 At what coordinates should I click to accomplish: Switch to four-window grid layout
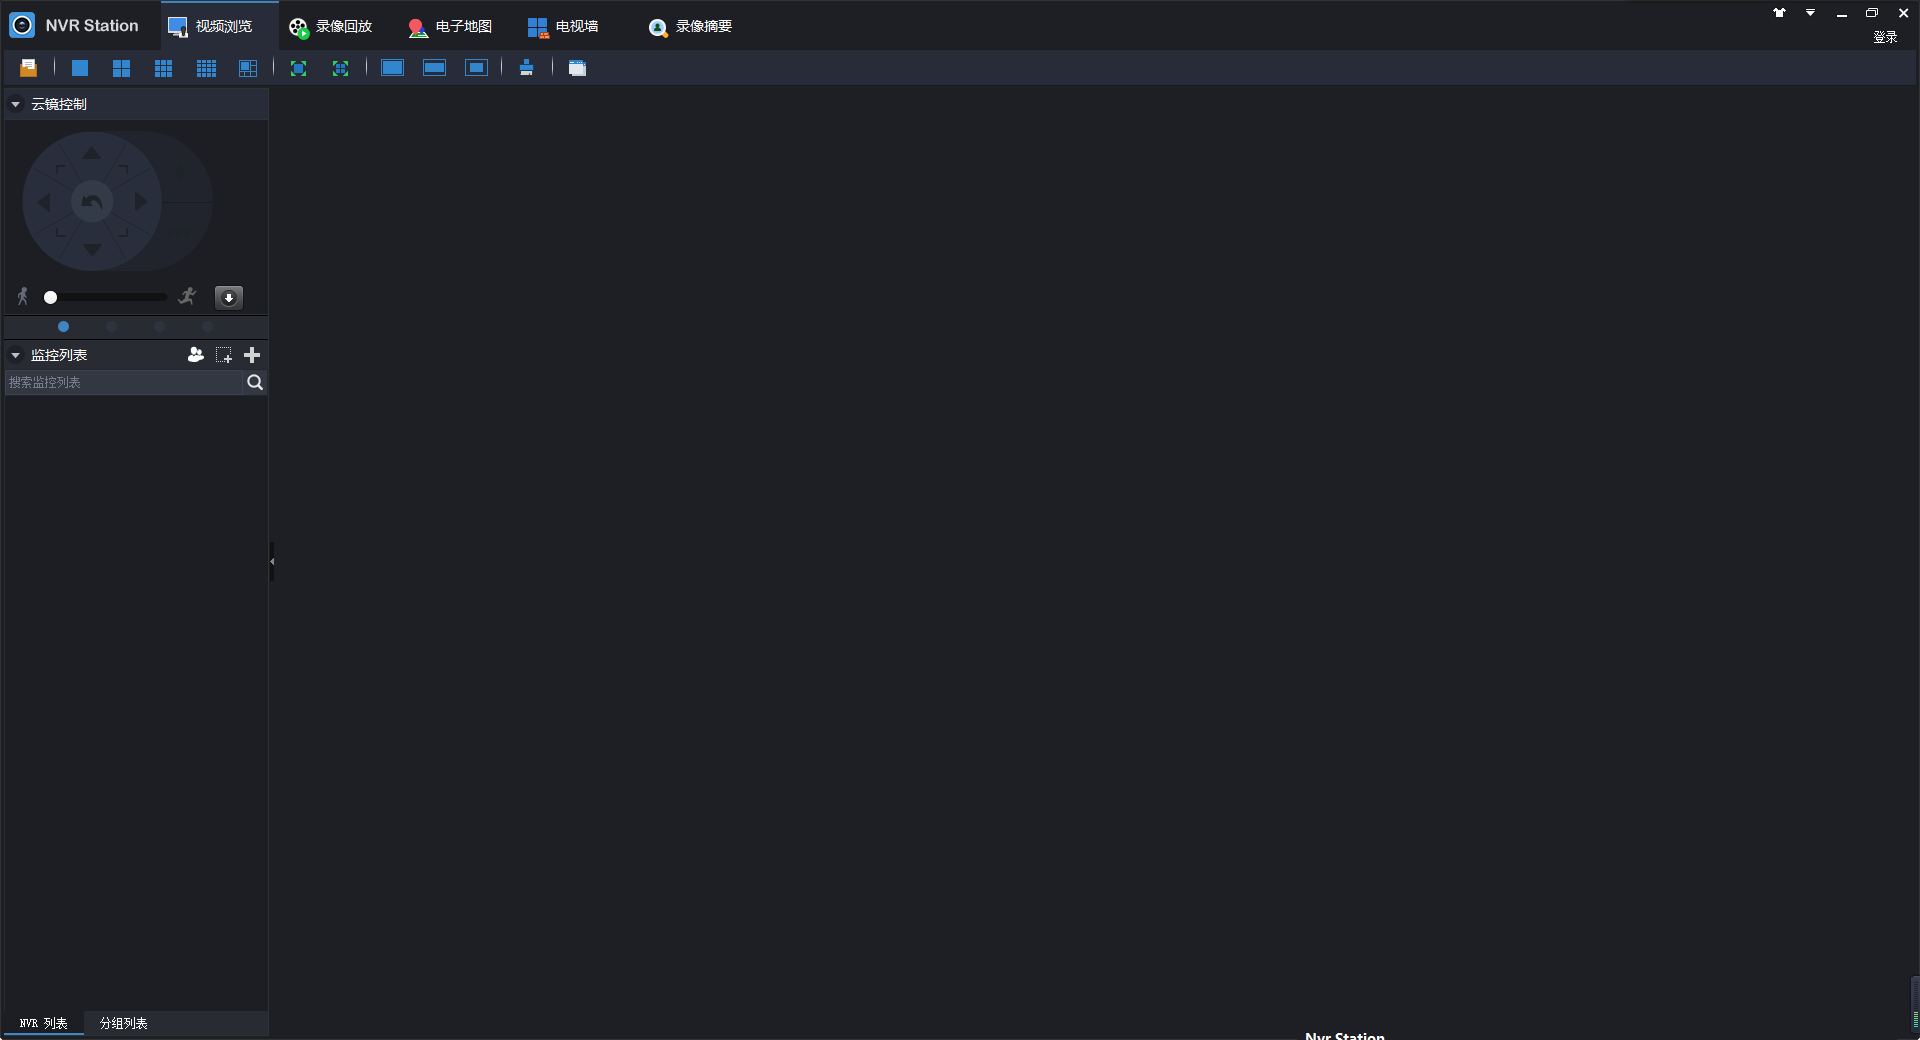tap(122, 68)
